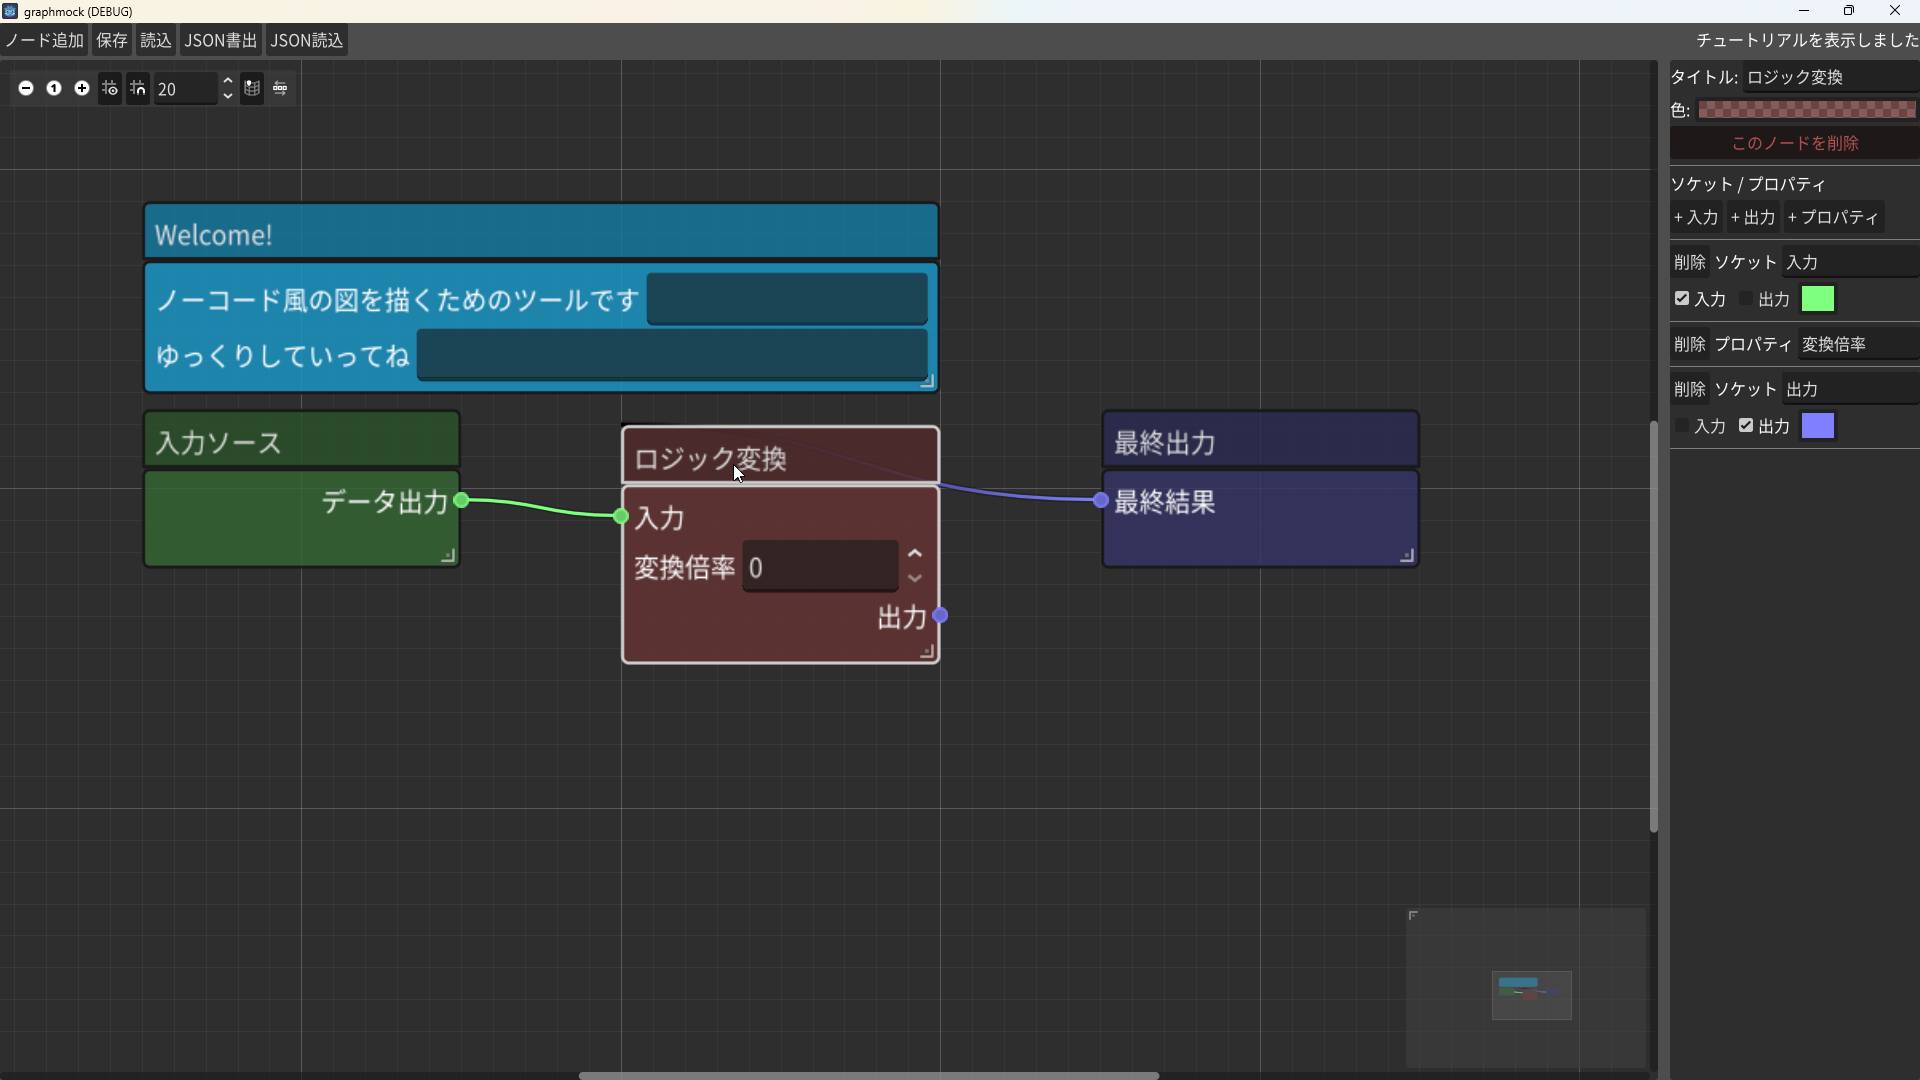The image size is (1920, 1080).
Task: Decrease snap distance value arrow down
Action: (x=228, y=96)
